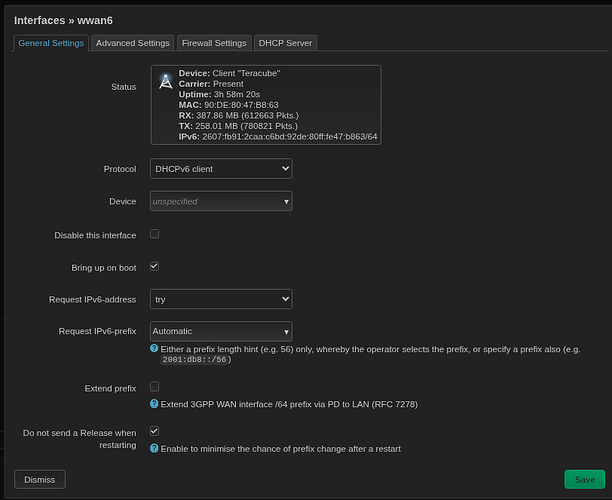Switch to Advanced Settings tab
This screenshot has width=612, height=500.
coord(133,43)
